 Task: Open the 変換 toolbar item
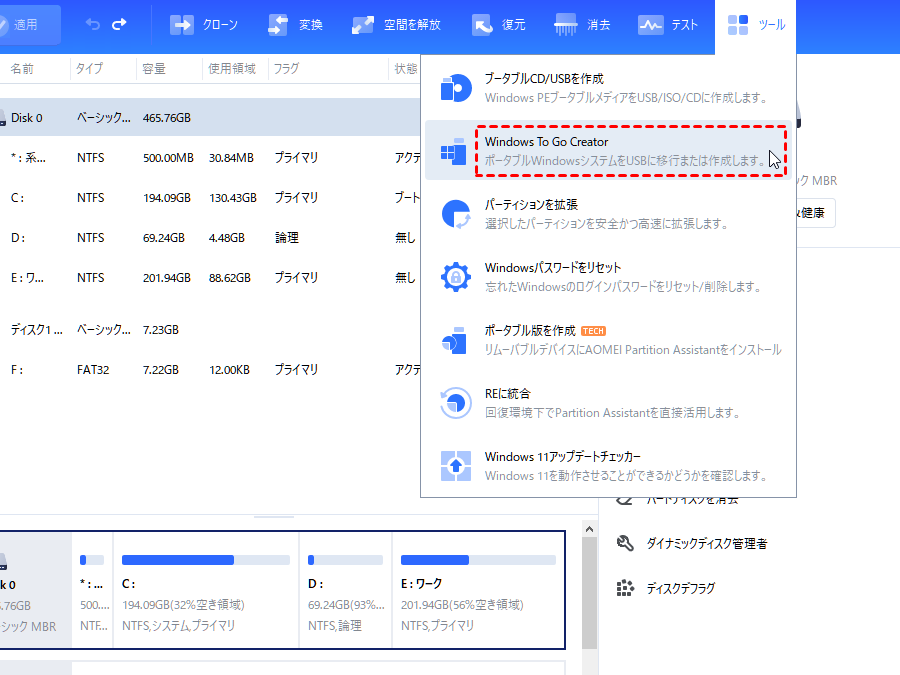click(295, 25)
